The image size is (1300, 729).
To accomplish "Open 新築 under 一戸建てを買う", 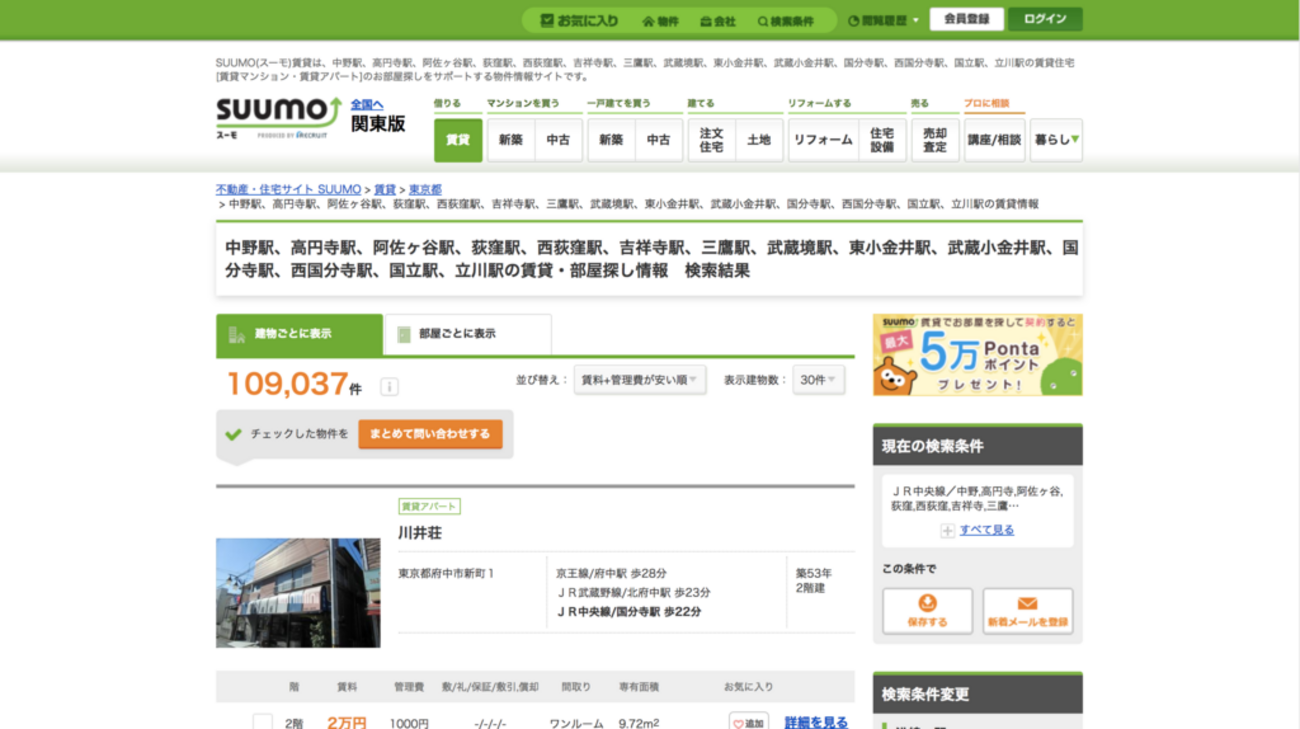I will 611,140.
